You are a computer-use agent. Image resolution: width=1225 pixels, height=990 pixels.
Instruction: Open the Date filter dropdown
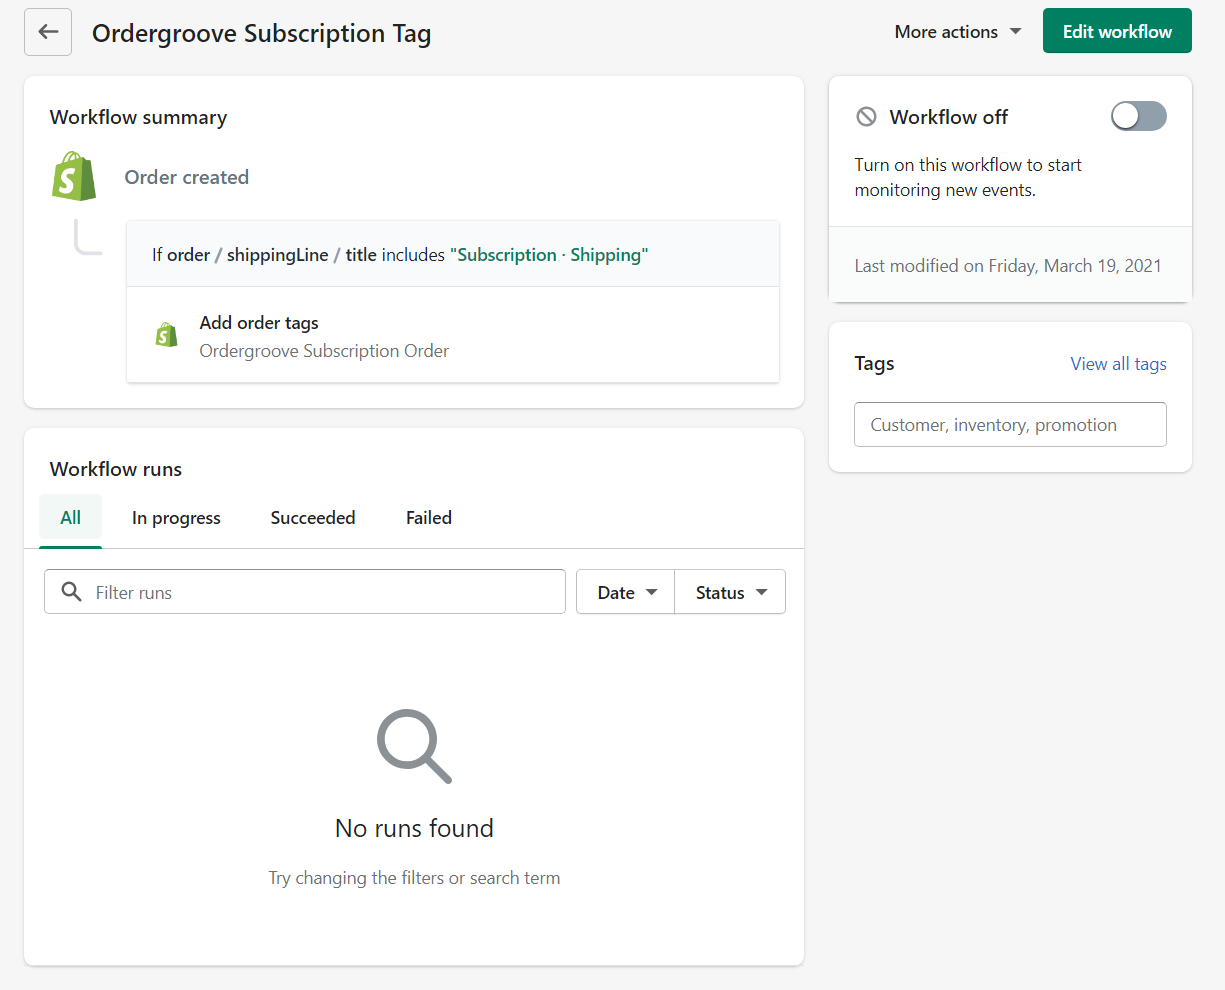(x=624, y=591)
